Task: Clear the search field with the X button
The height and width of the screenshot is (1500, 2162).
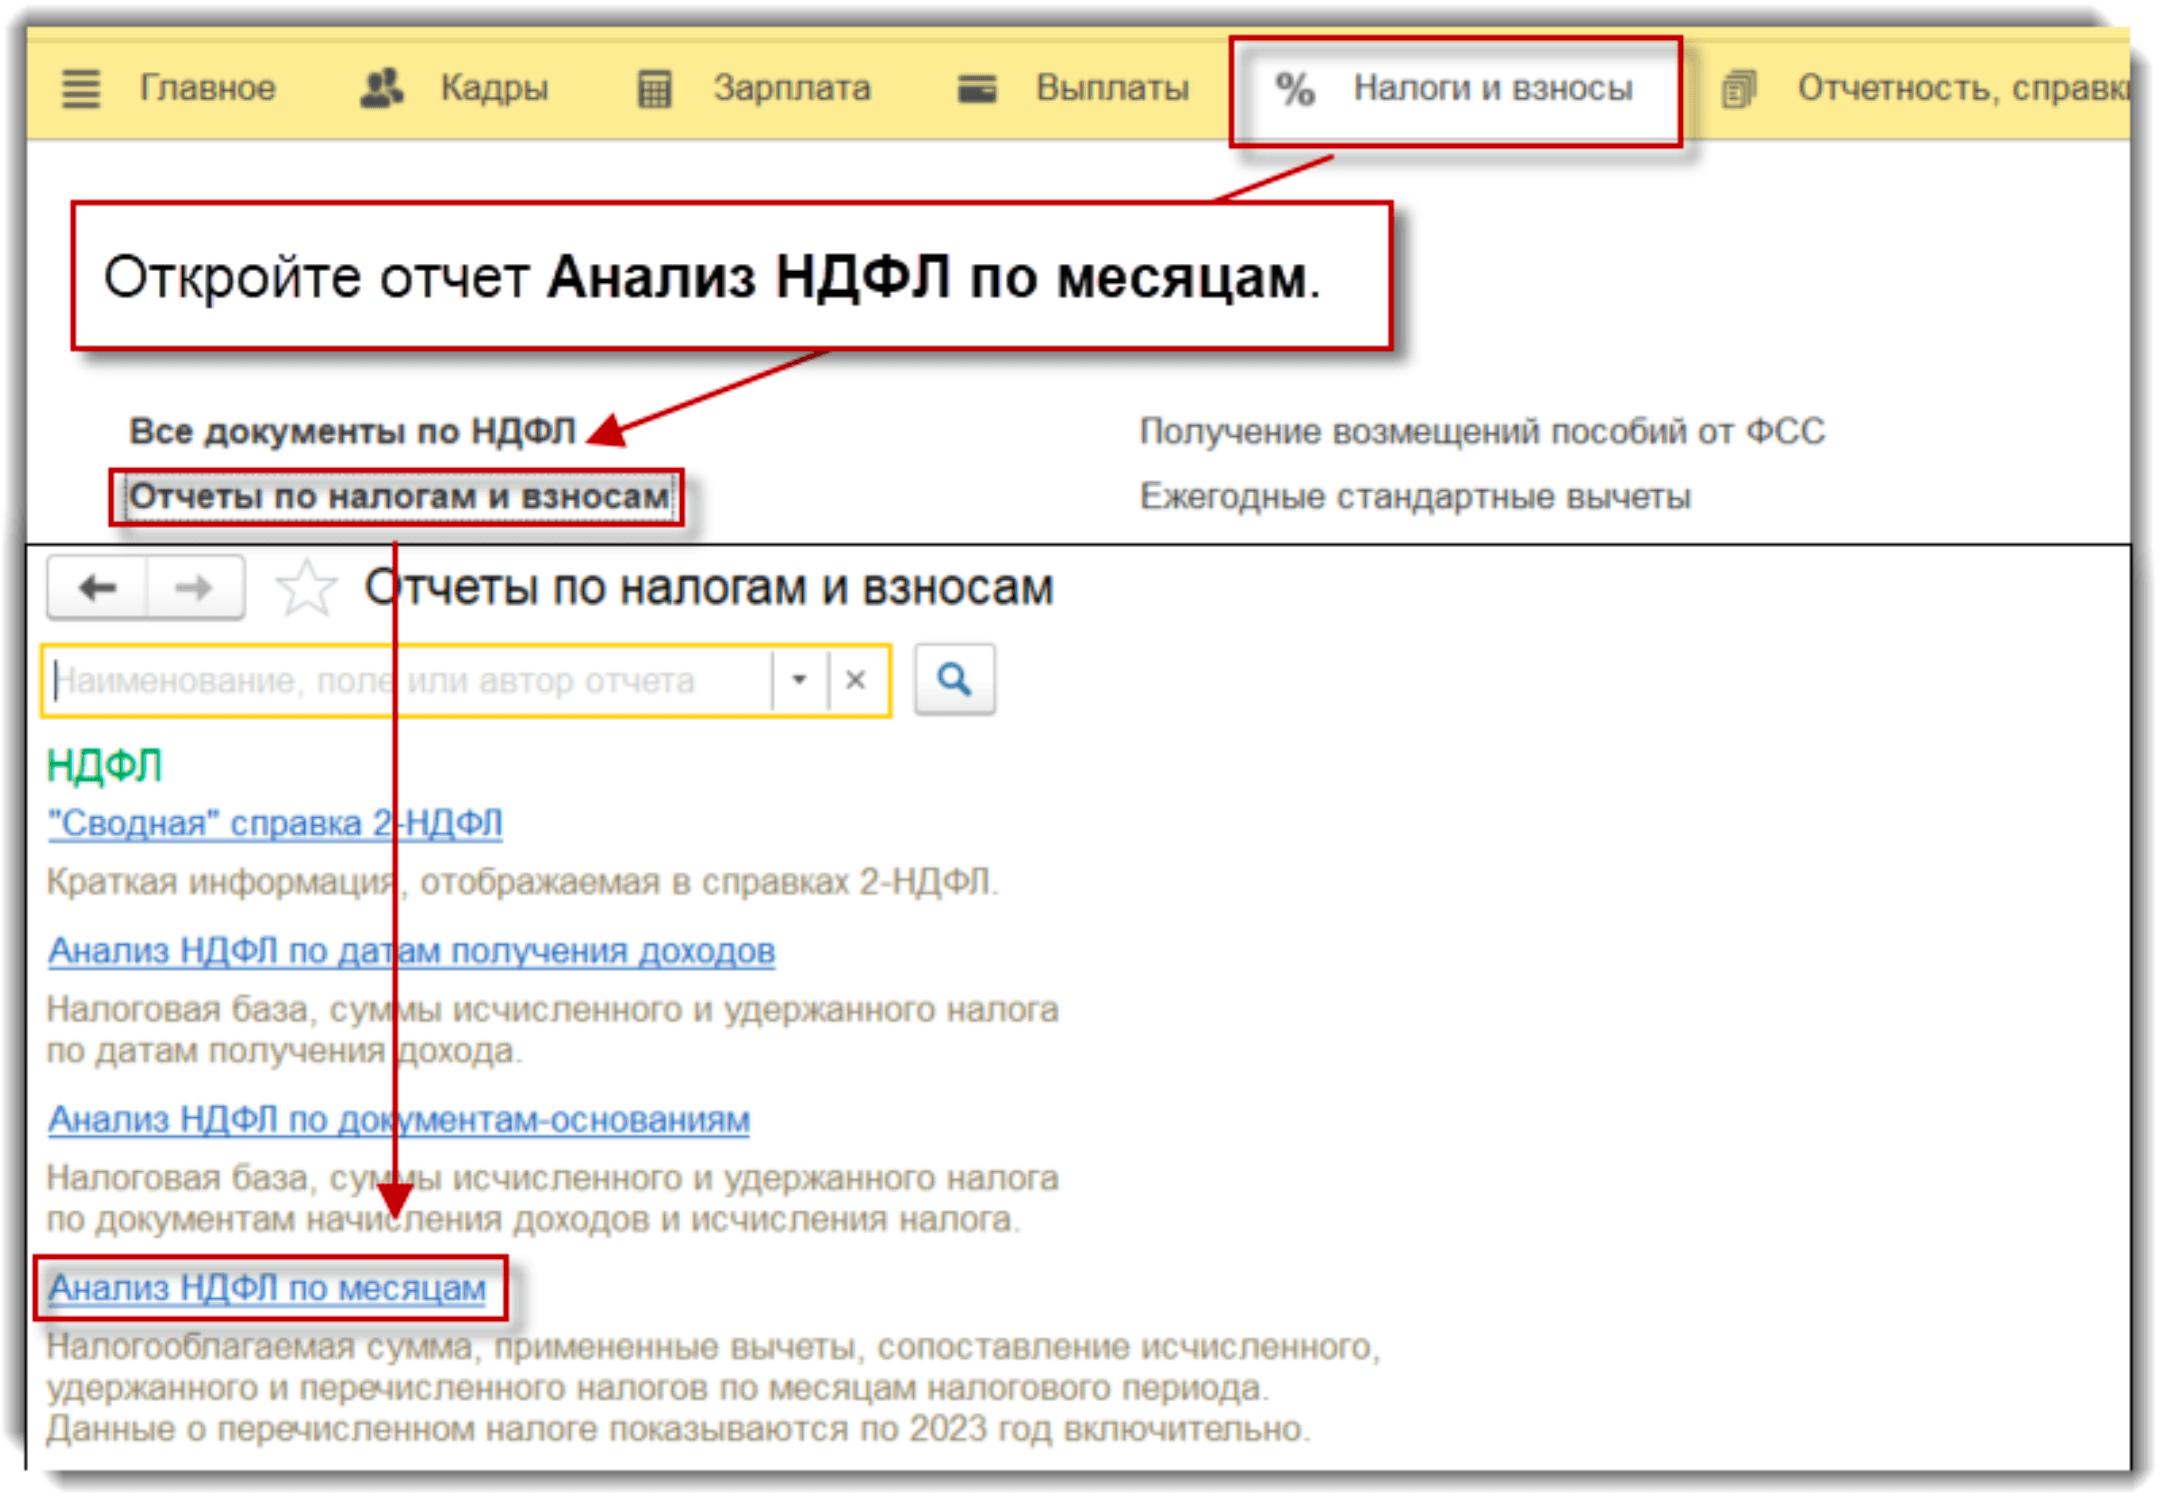Action: tap(855, 678)
